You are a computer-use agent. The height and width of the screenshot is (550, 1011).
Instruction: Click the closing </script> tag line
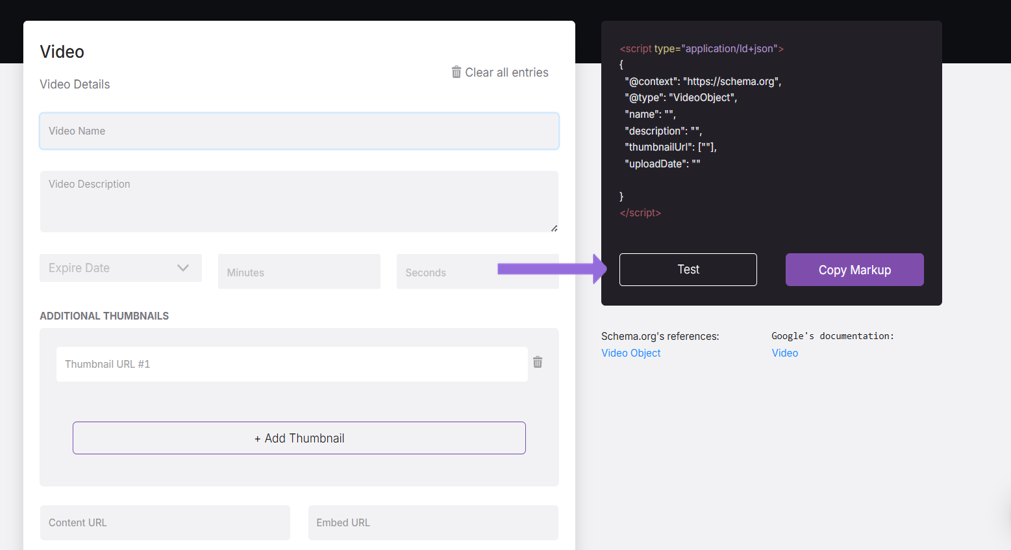640,213
